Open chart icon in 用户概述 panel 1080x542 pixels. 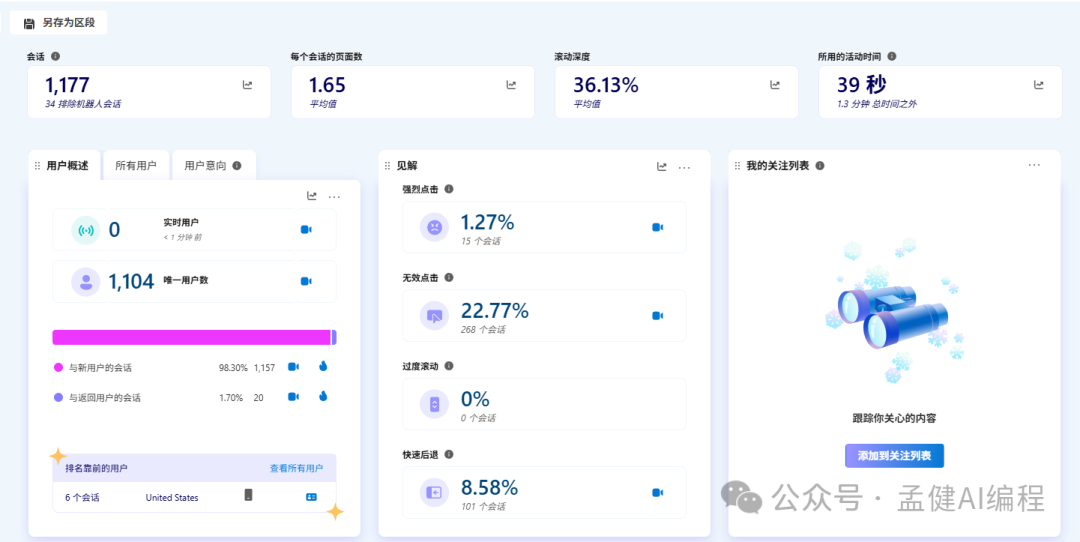pos(312,196)
